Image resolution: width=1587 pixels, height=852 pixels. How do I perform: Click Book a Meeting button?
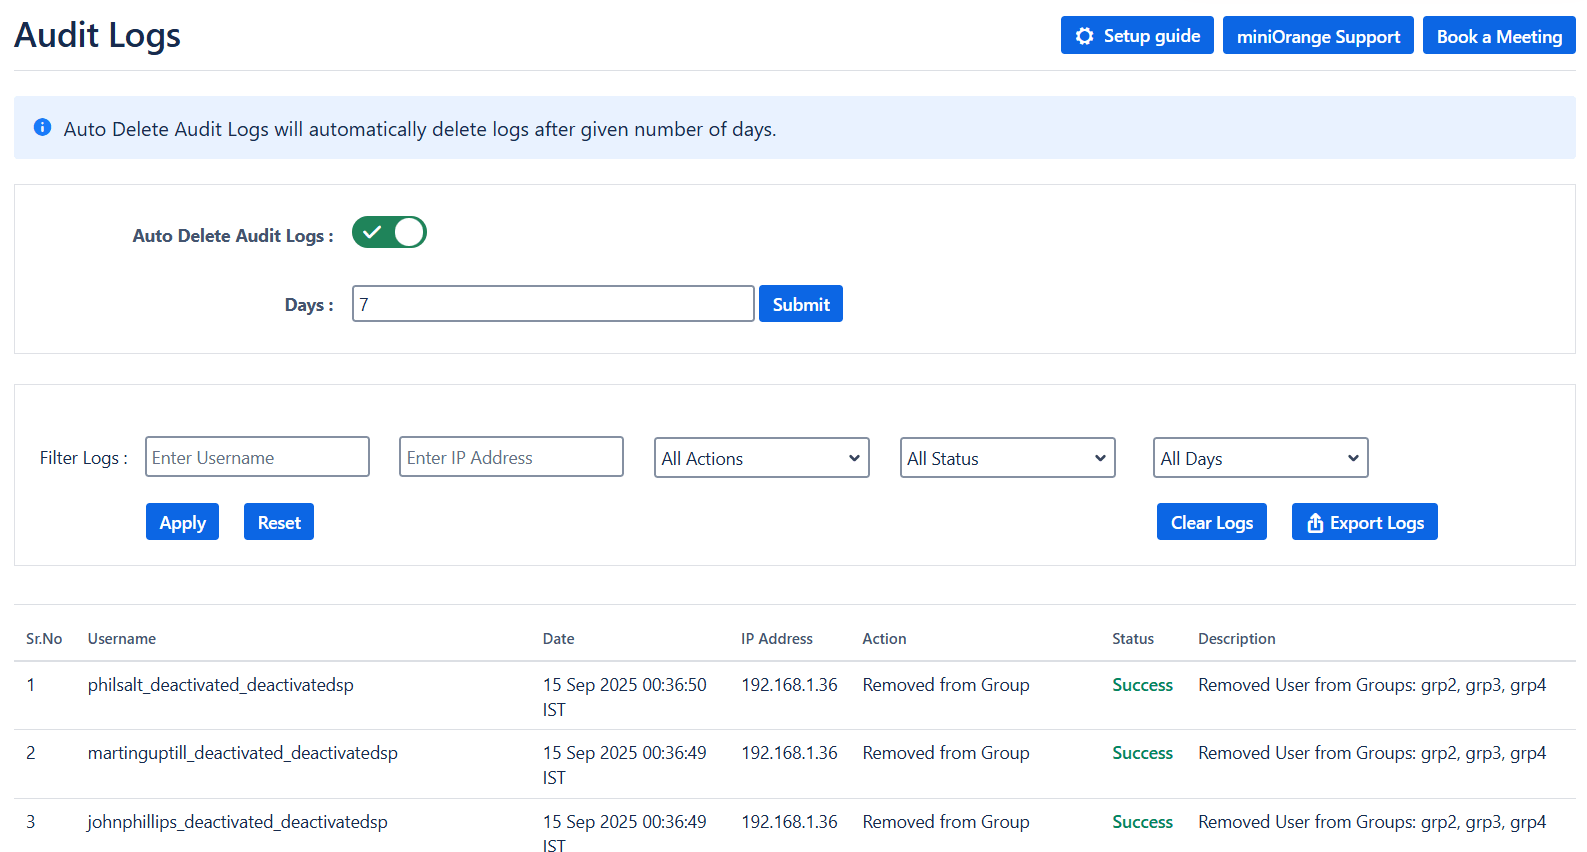[1498, 36]
